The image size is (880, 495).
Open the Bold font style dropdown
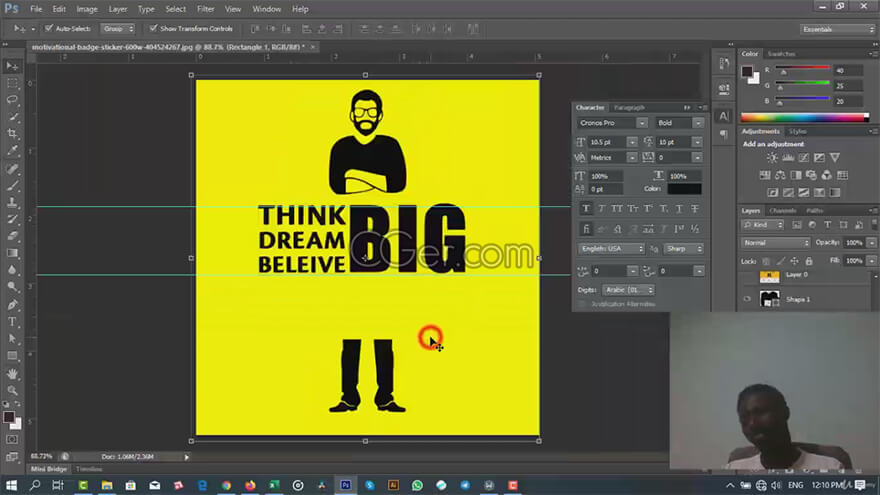[x=698, y=123]
